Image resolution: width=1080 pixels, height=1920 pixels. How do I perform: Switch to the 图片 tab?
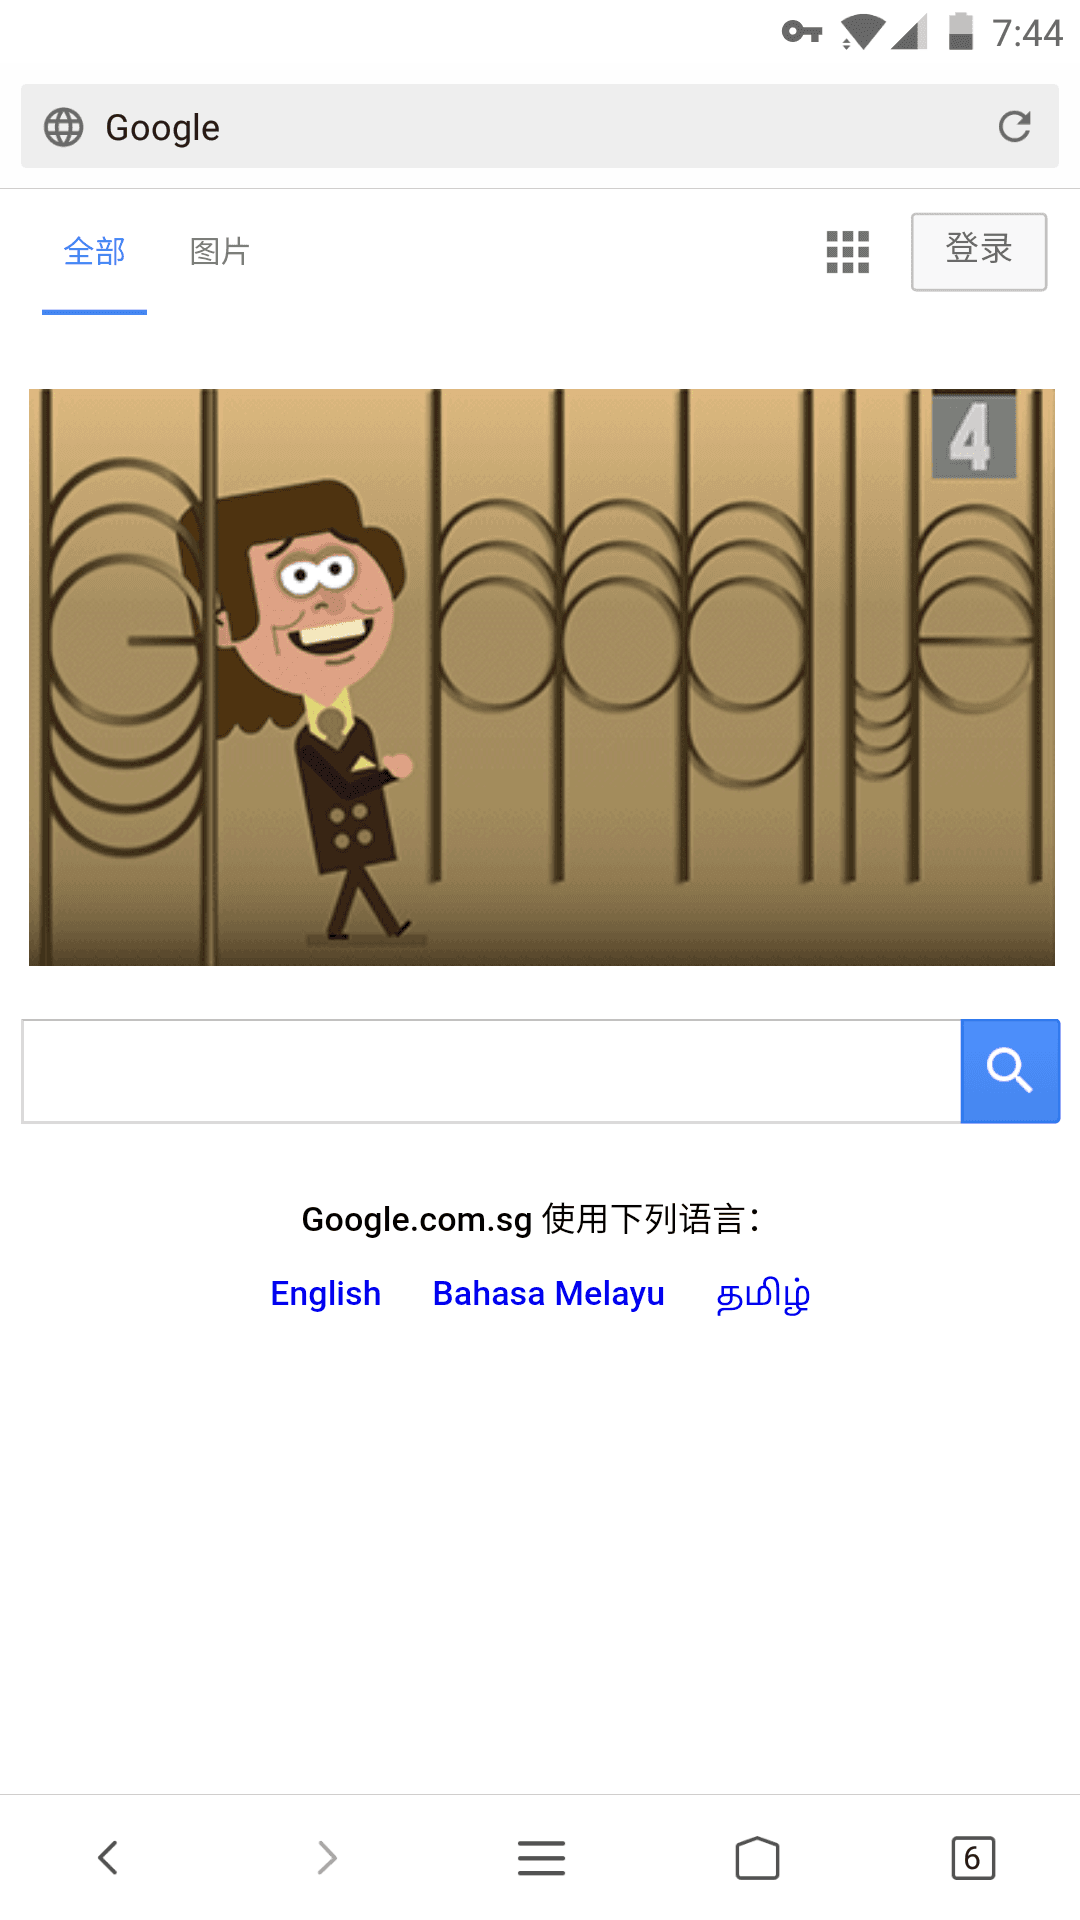tap(220, 252)
